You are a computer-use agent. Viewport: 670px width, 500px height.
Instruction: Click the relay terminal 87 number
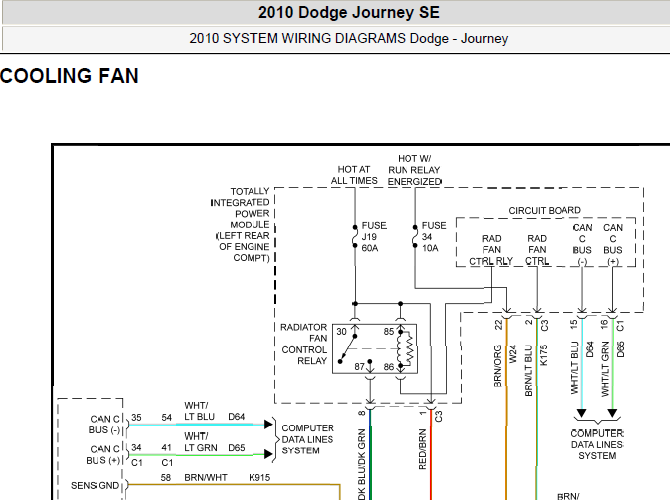tap(359, 367)
